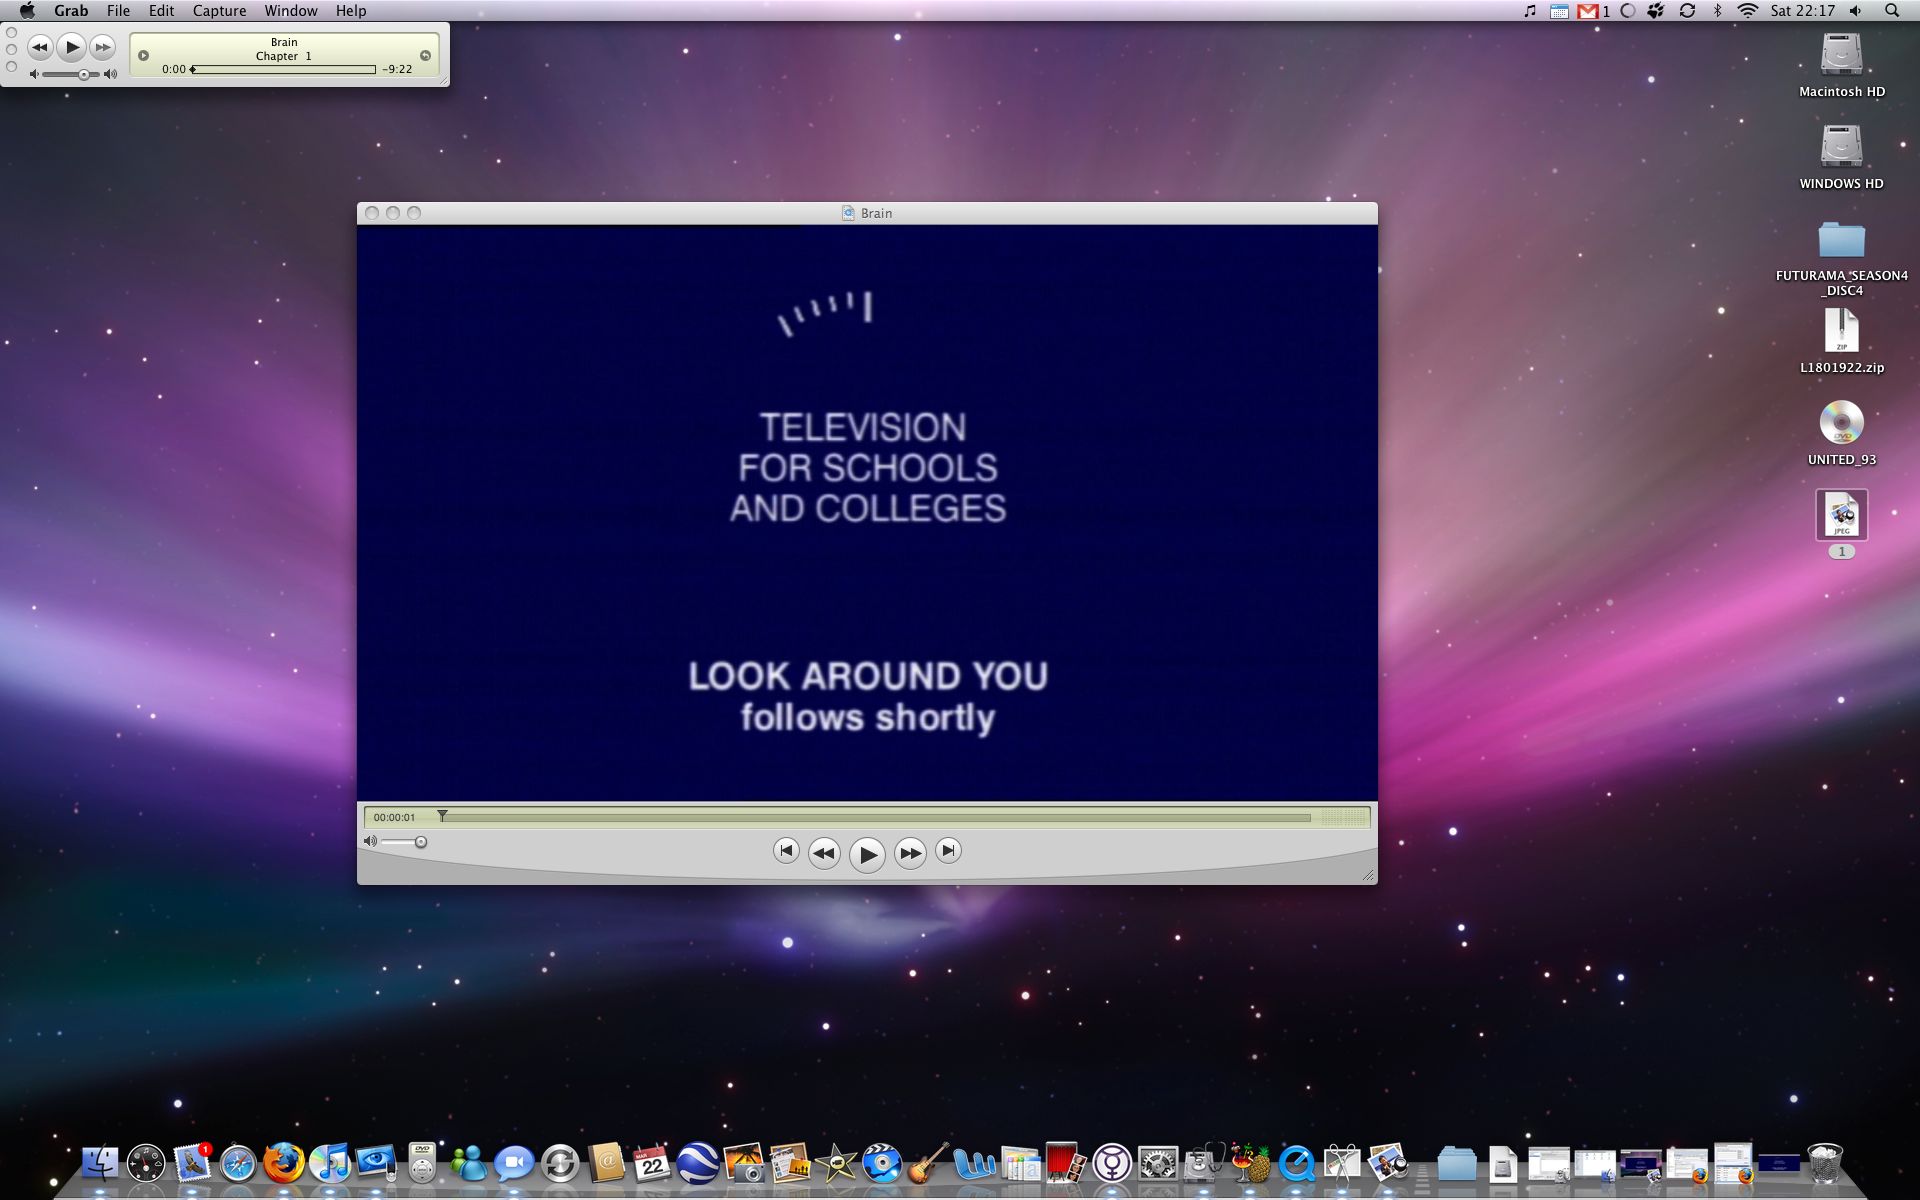Open GarageBand guitar icon in Dock
Viewport: 1920px width, 1200px height.
point(928,1163)
